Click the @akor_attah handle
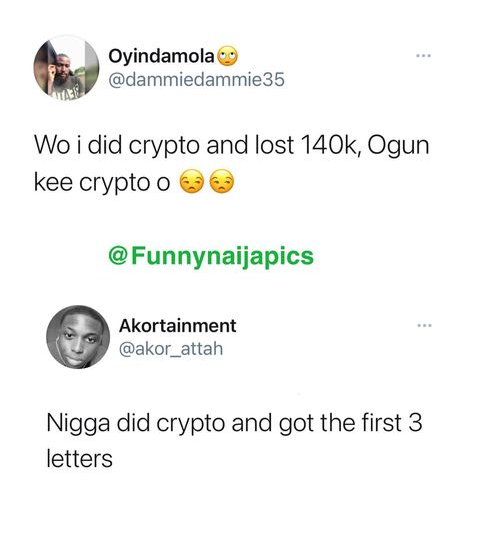480x560 pixels. tap(171, 349)
